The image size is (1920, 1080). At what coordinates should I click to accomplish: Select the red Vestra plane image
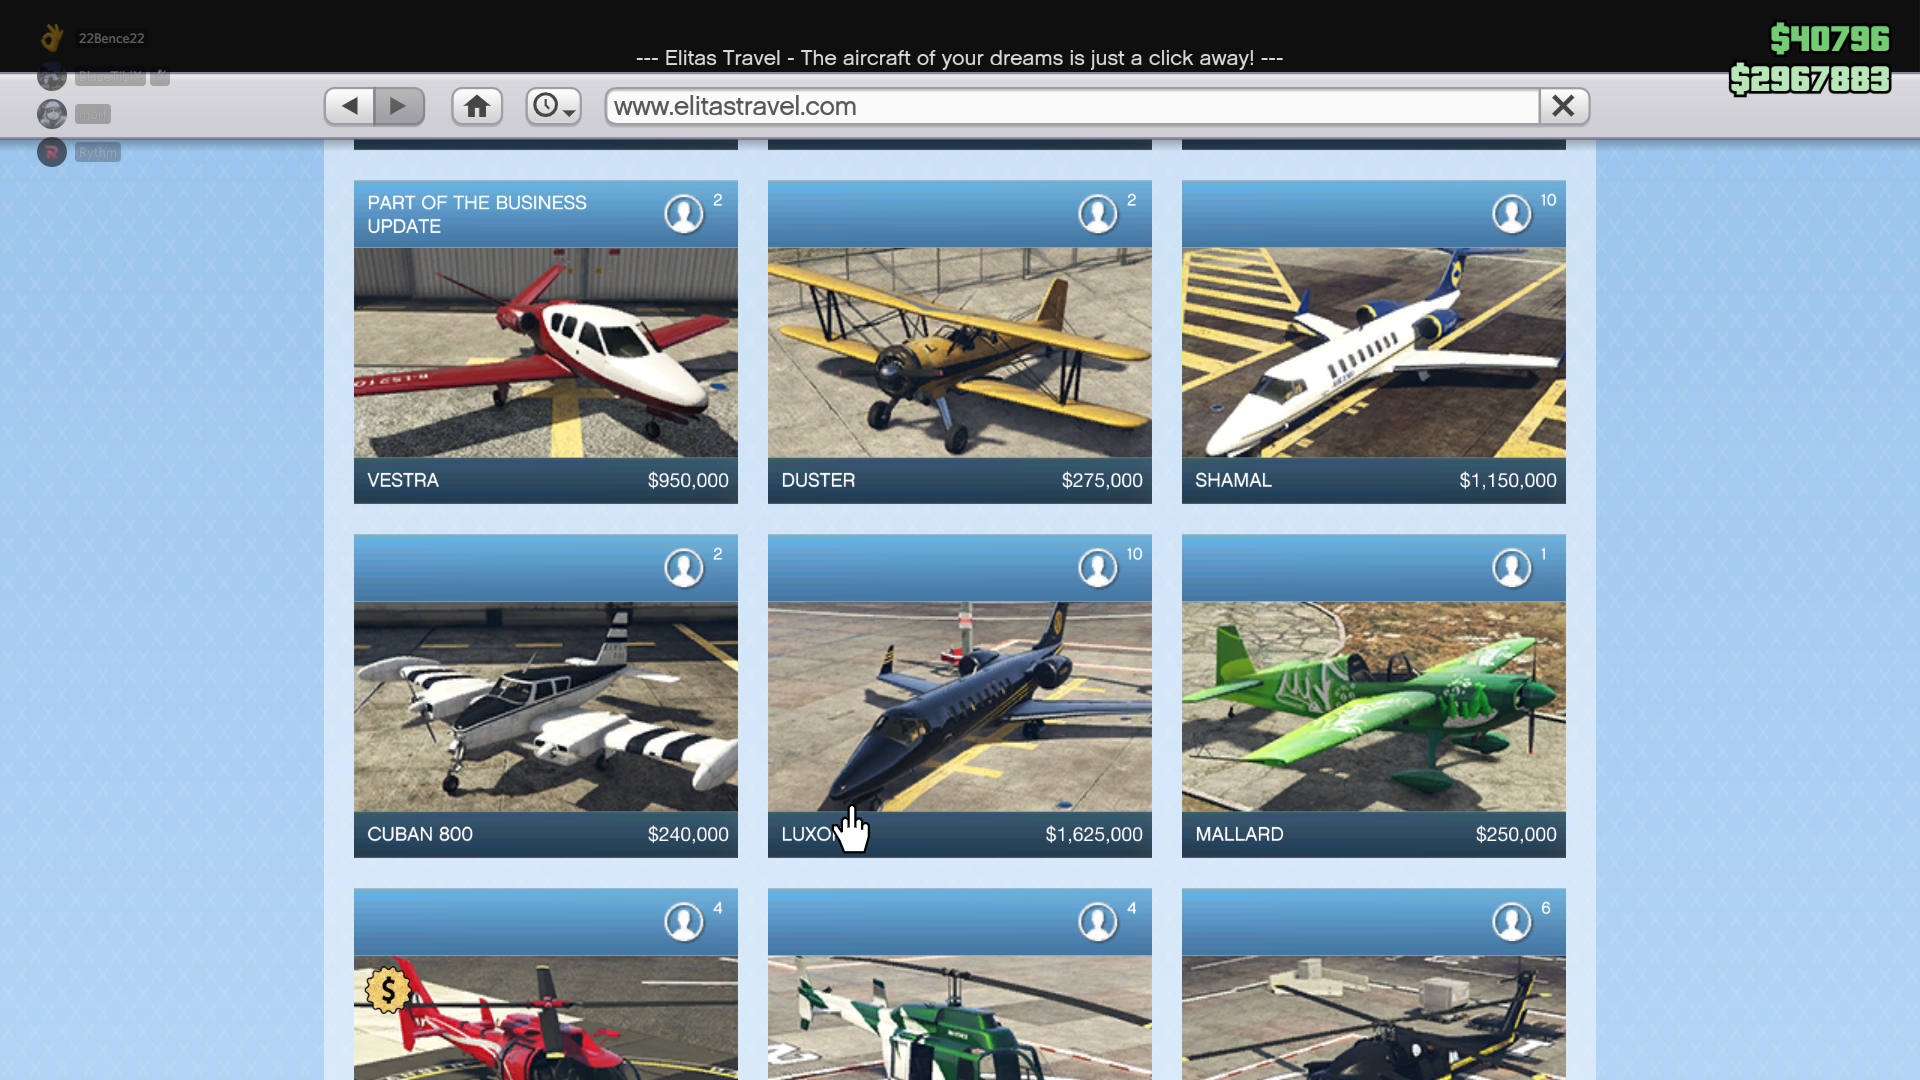[x=546, y=353]
